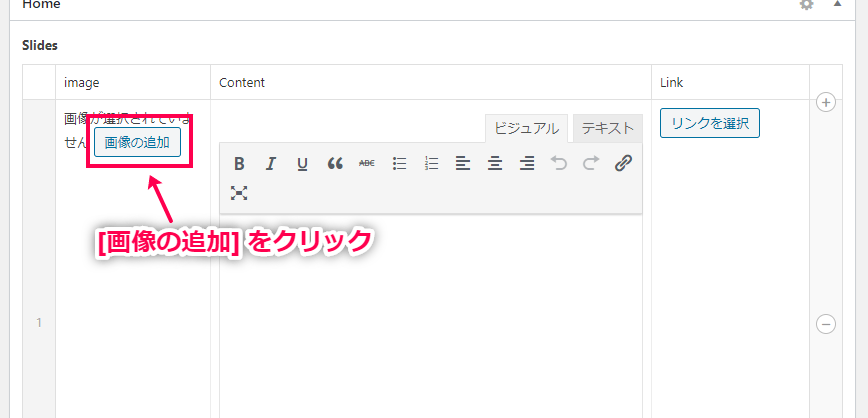Image resolution: width=868 pixels, height=418 pixels.
Task: Undo the last edit
Action: point(559,163)
